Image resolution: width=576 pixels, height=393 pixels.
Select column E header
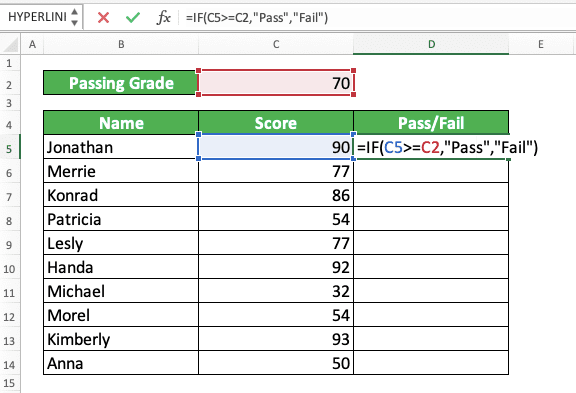coord(540,44)
